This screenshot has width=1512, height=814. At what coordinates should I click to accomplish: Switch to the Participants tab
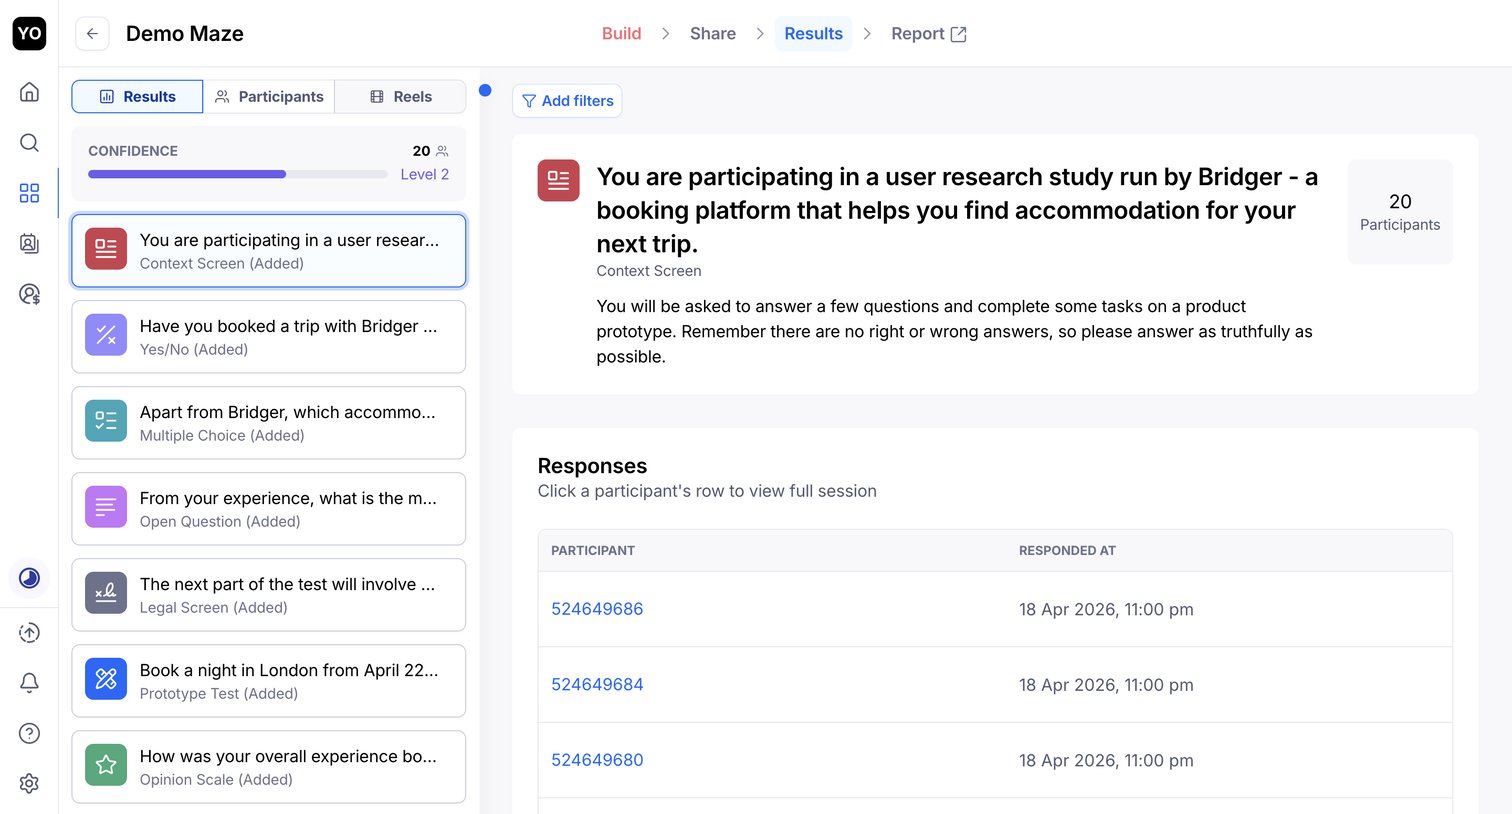pyautogui.click(x=269, y=96)
